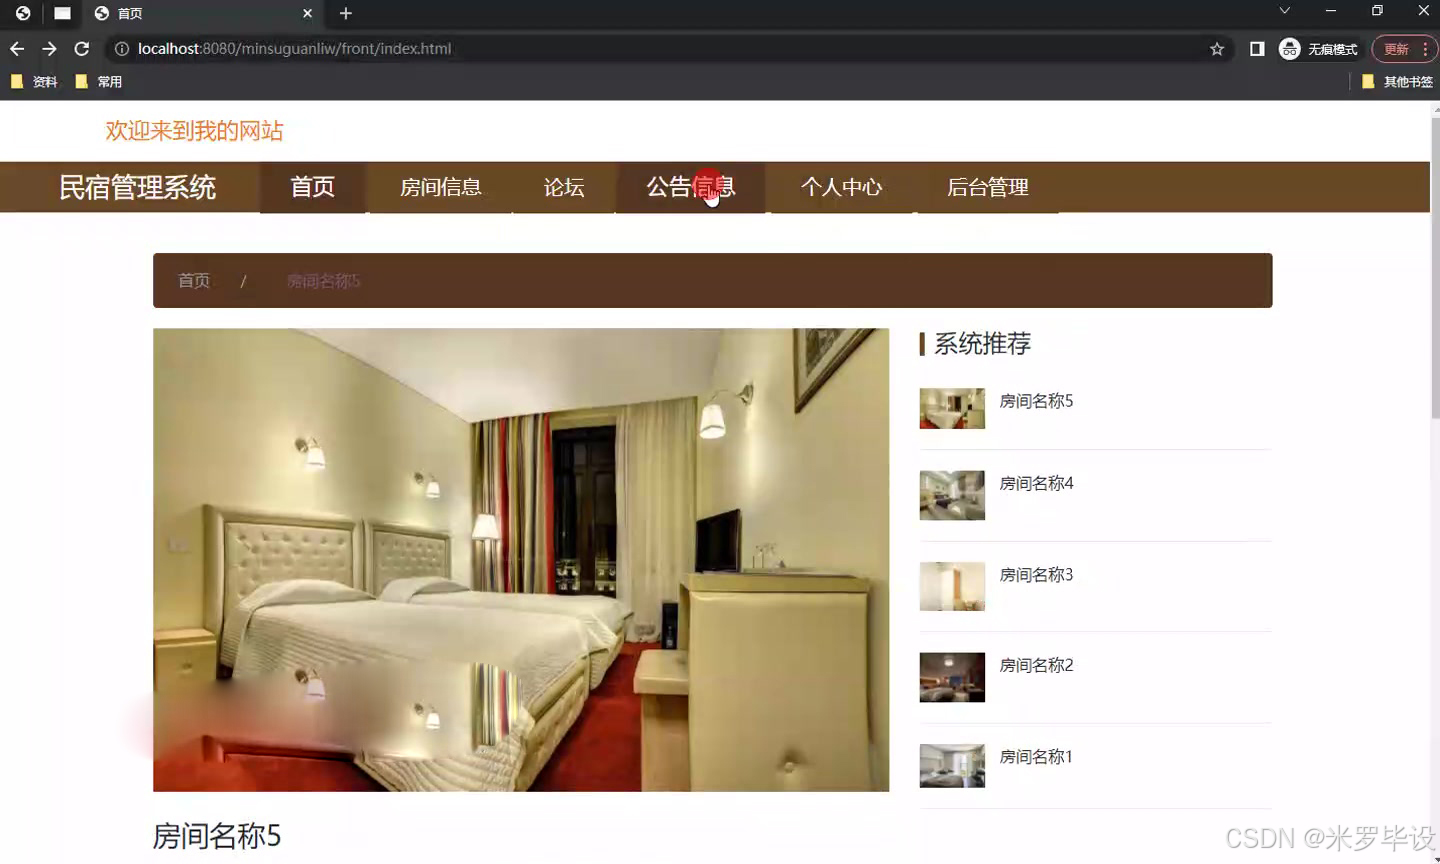Viewport: 1440px width, 864px height.
Task: Click the side panel icon near the profile
Action: [x=1256, y=48]
